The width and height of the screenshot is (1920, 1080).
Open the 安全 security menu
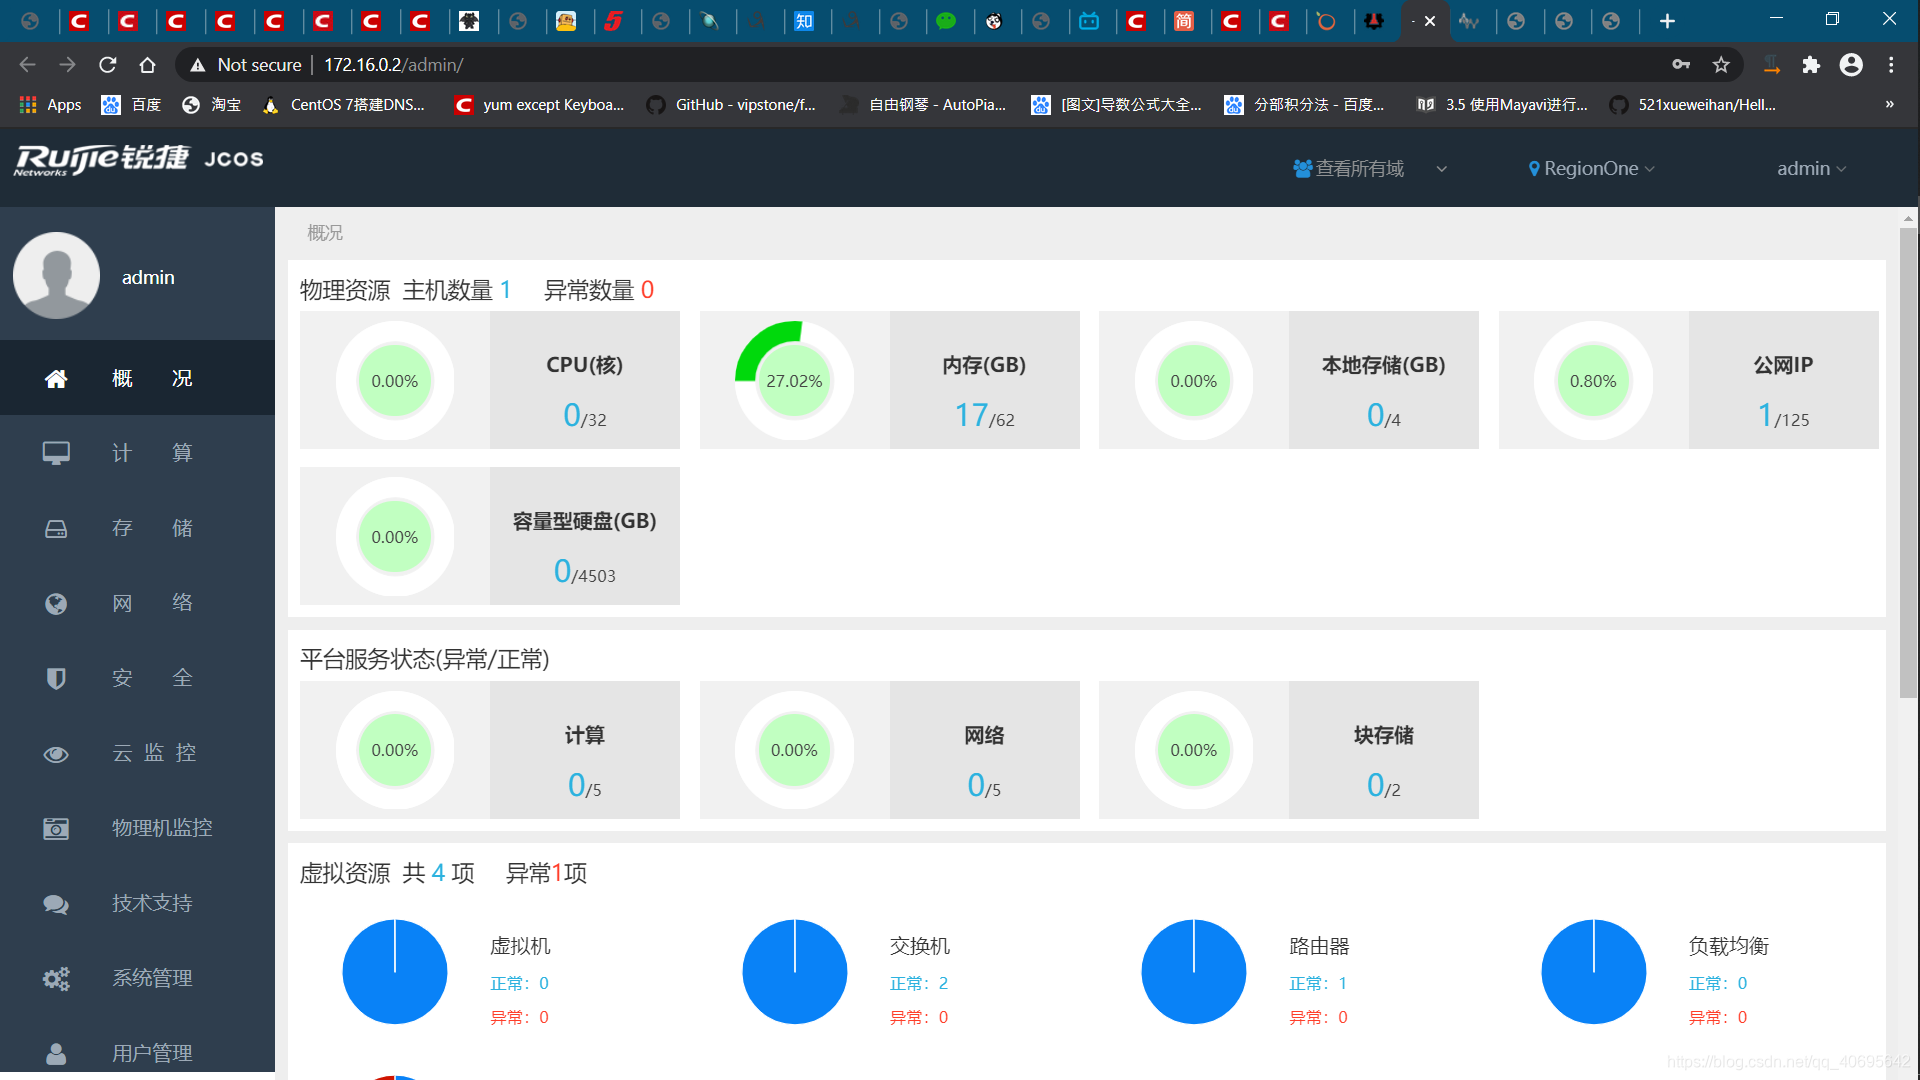(137, 678)
